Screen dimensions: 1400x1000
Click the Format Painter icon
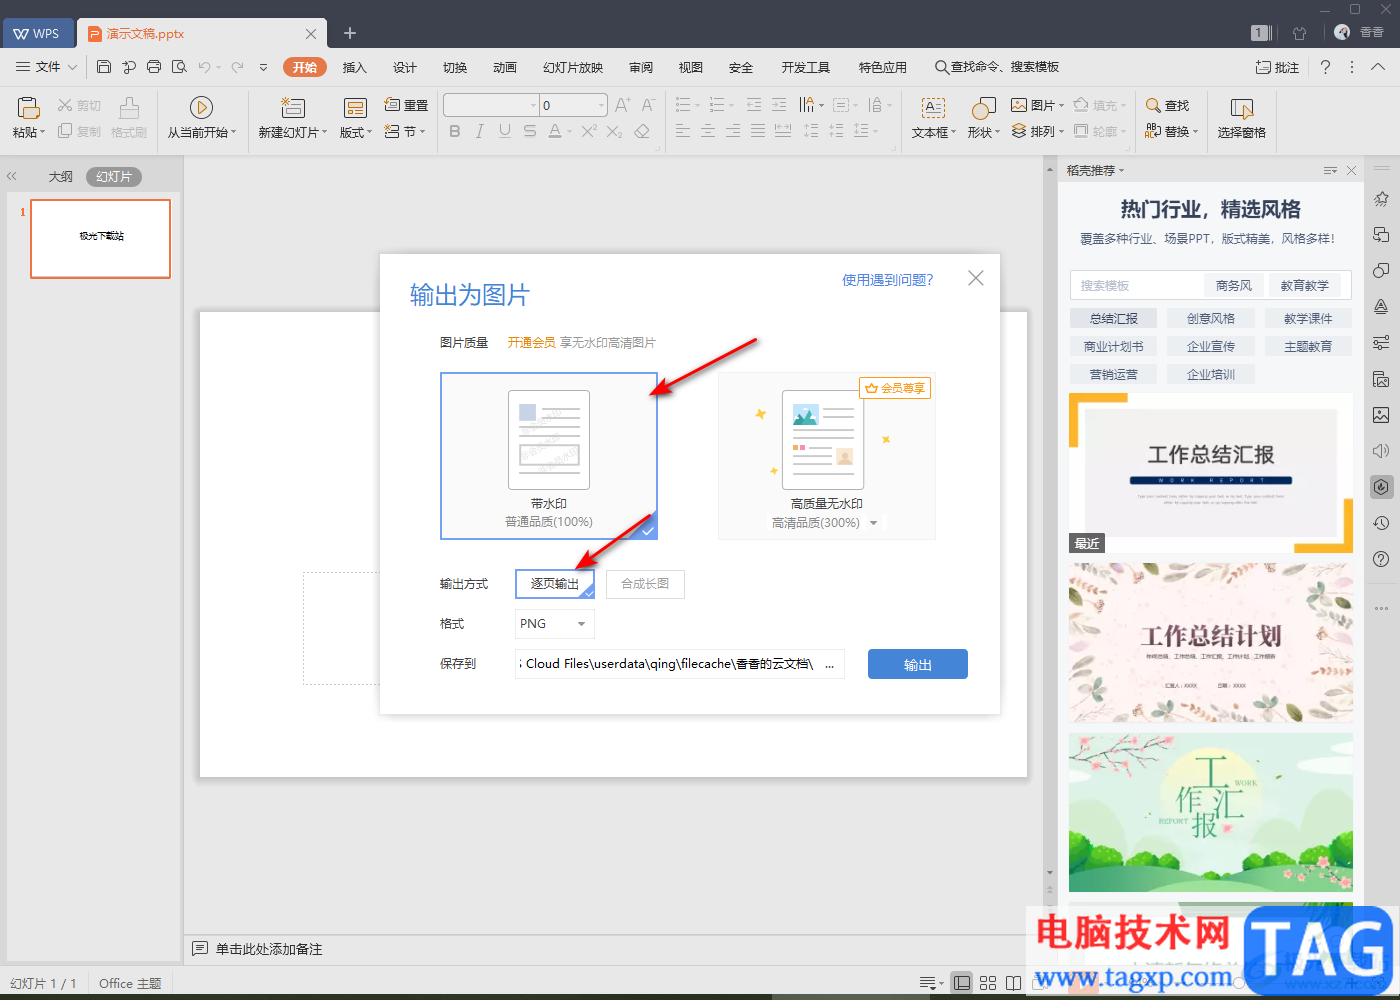coord(129,108)
